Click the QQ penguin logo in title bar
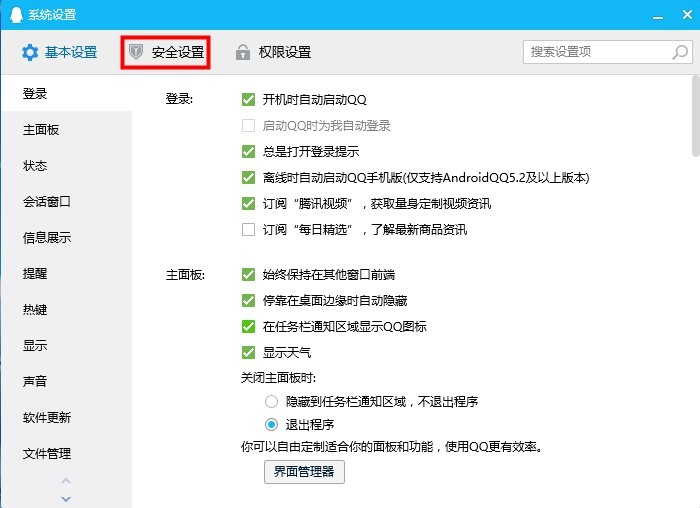This screenshot has width=700, height=508. (16, 15)
